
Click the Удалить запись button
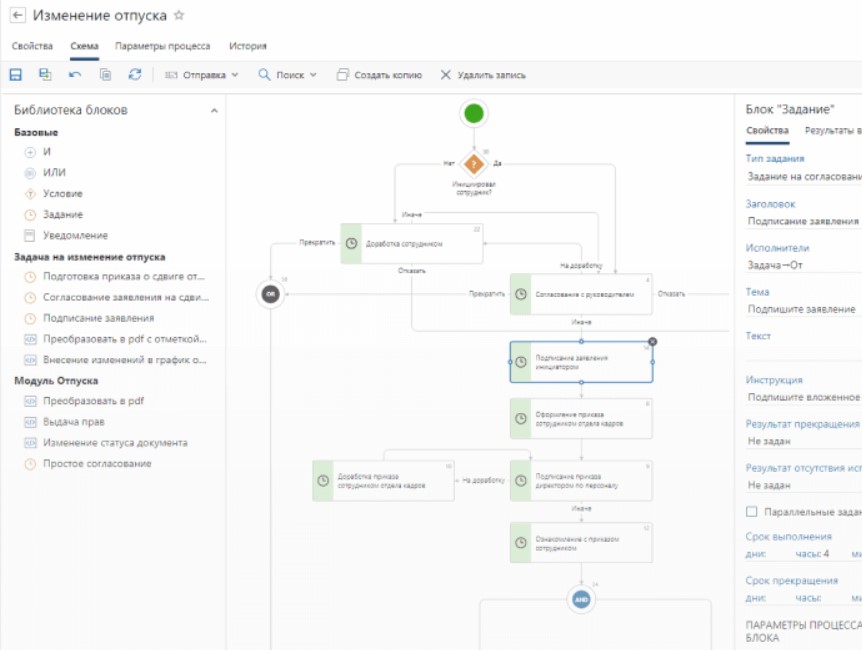pyautogui.click(x=483, y=75)
